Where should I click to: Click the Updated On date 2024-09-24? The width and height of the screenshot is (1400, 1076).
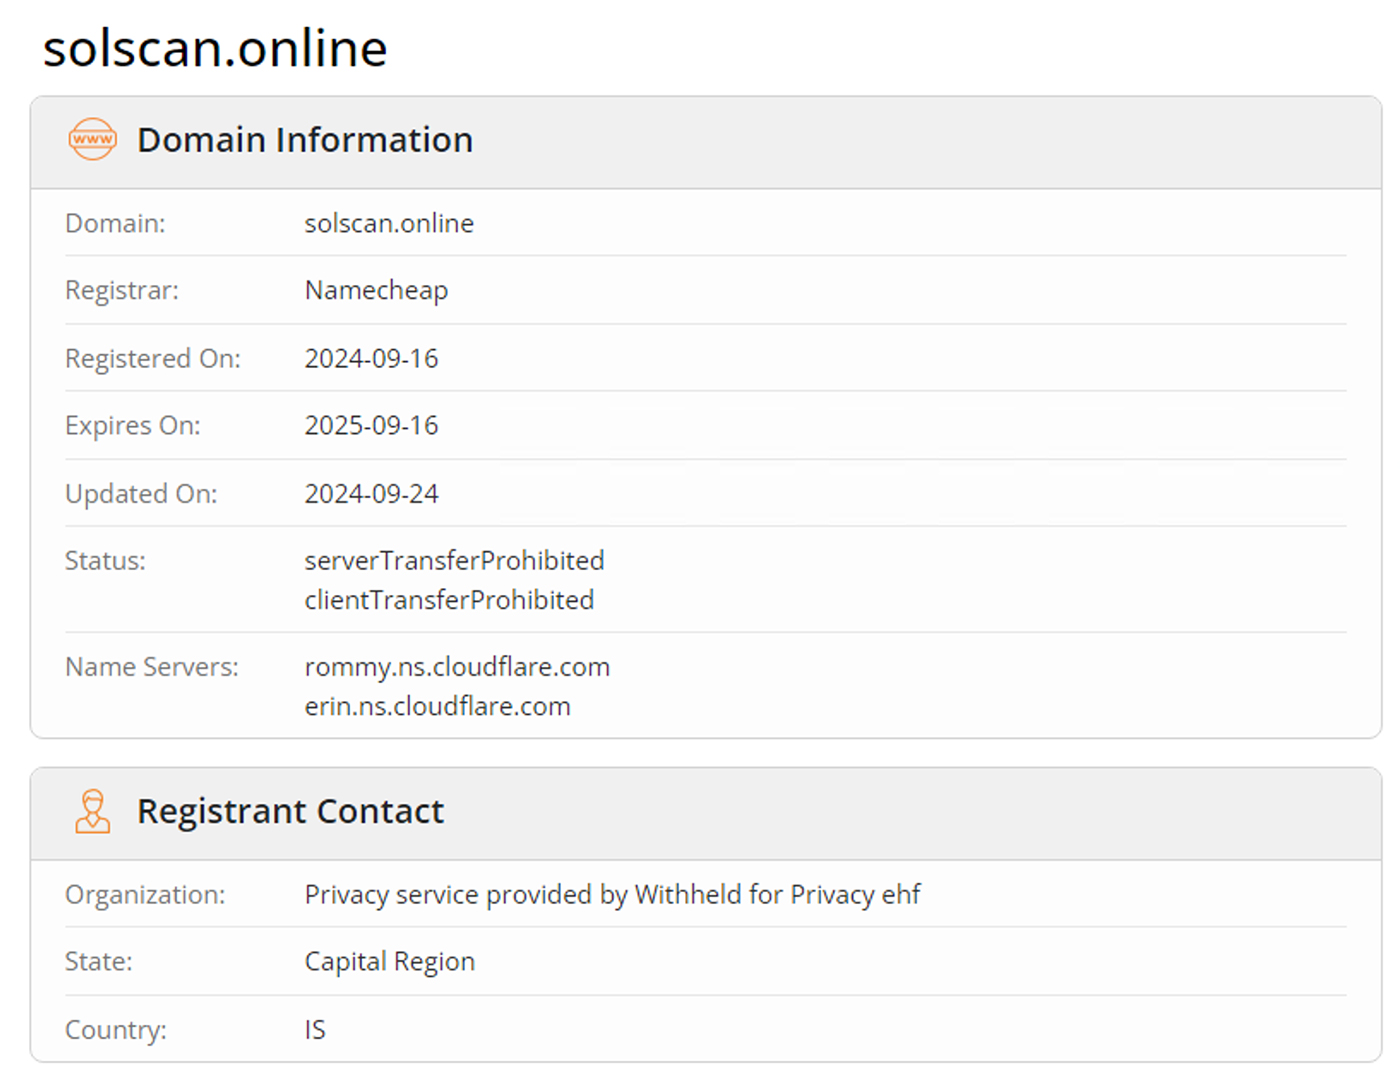(371, 493)
